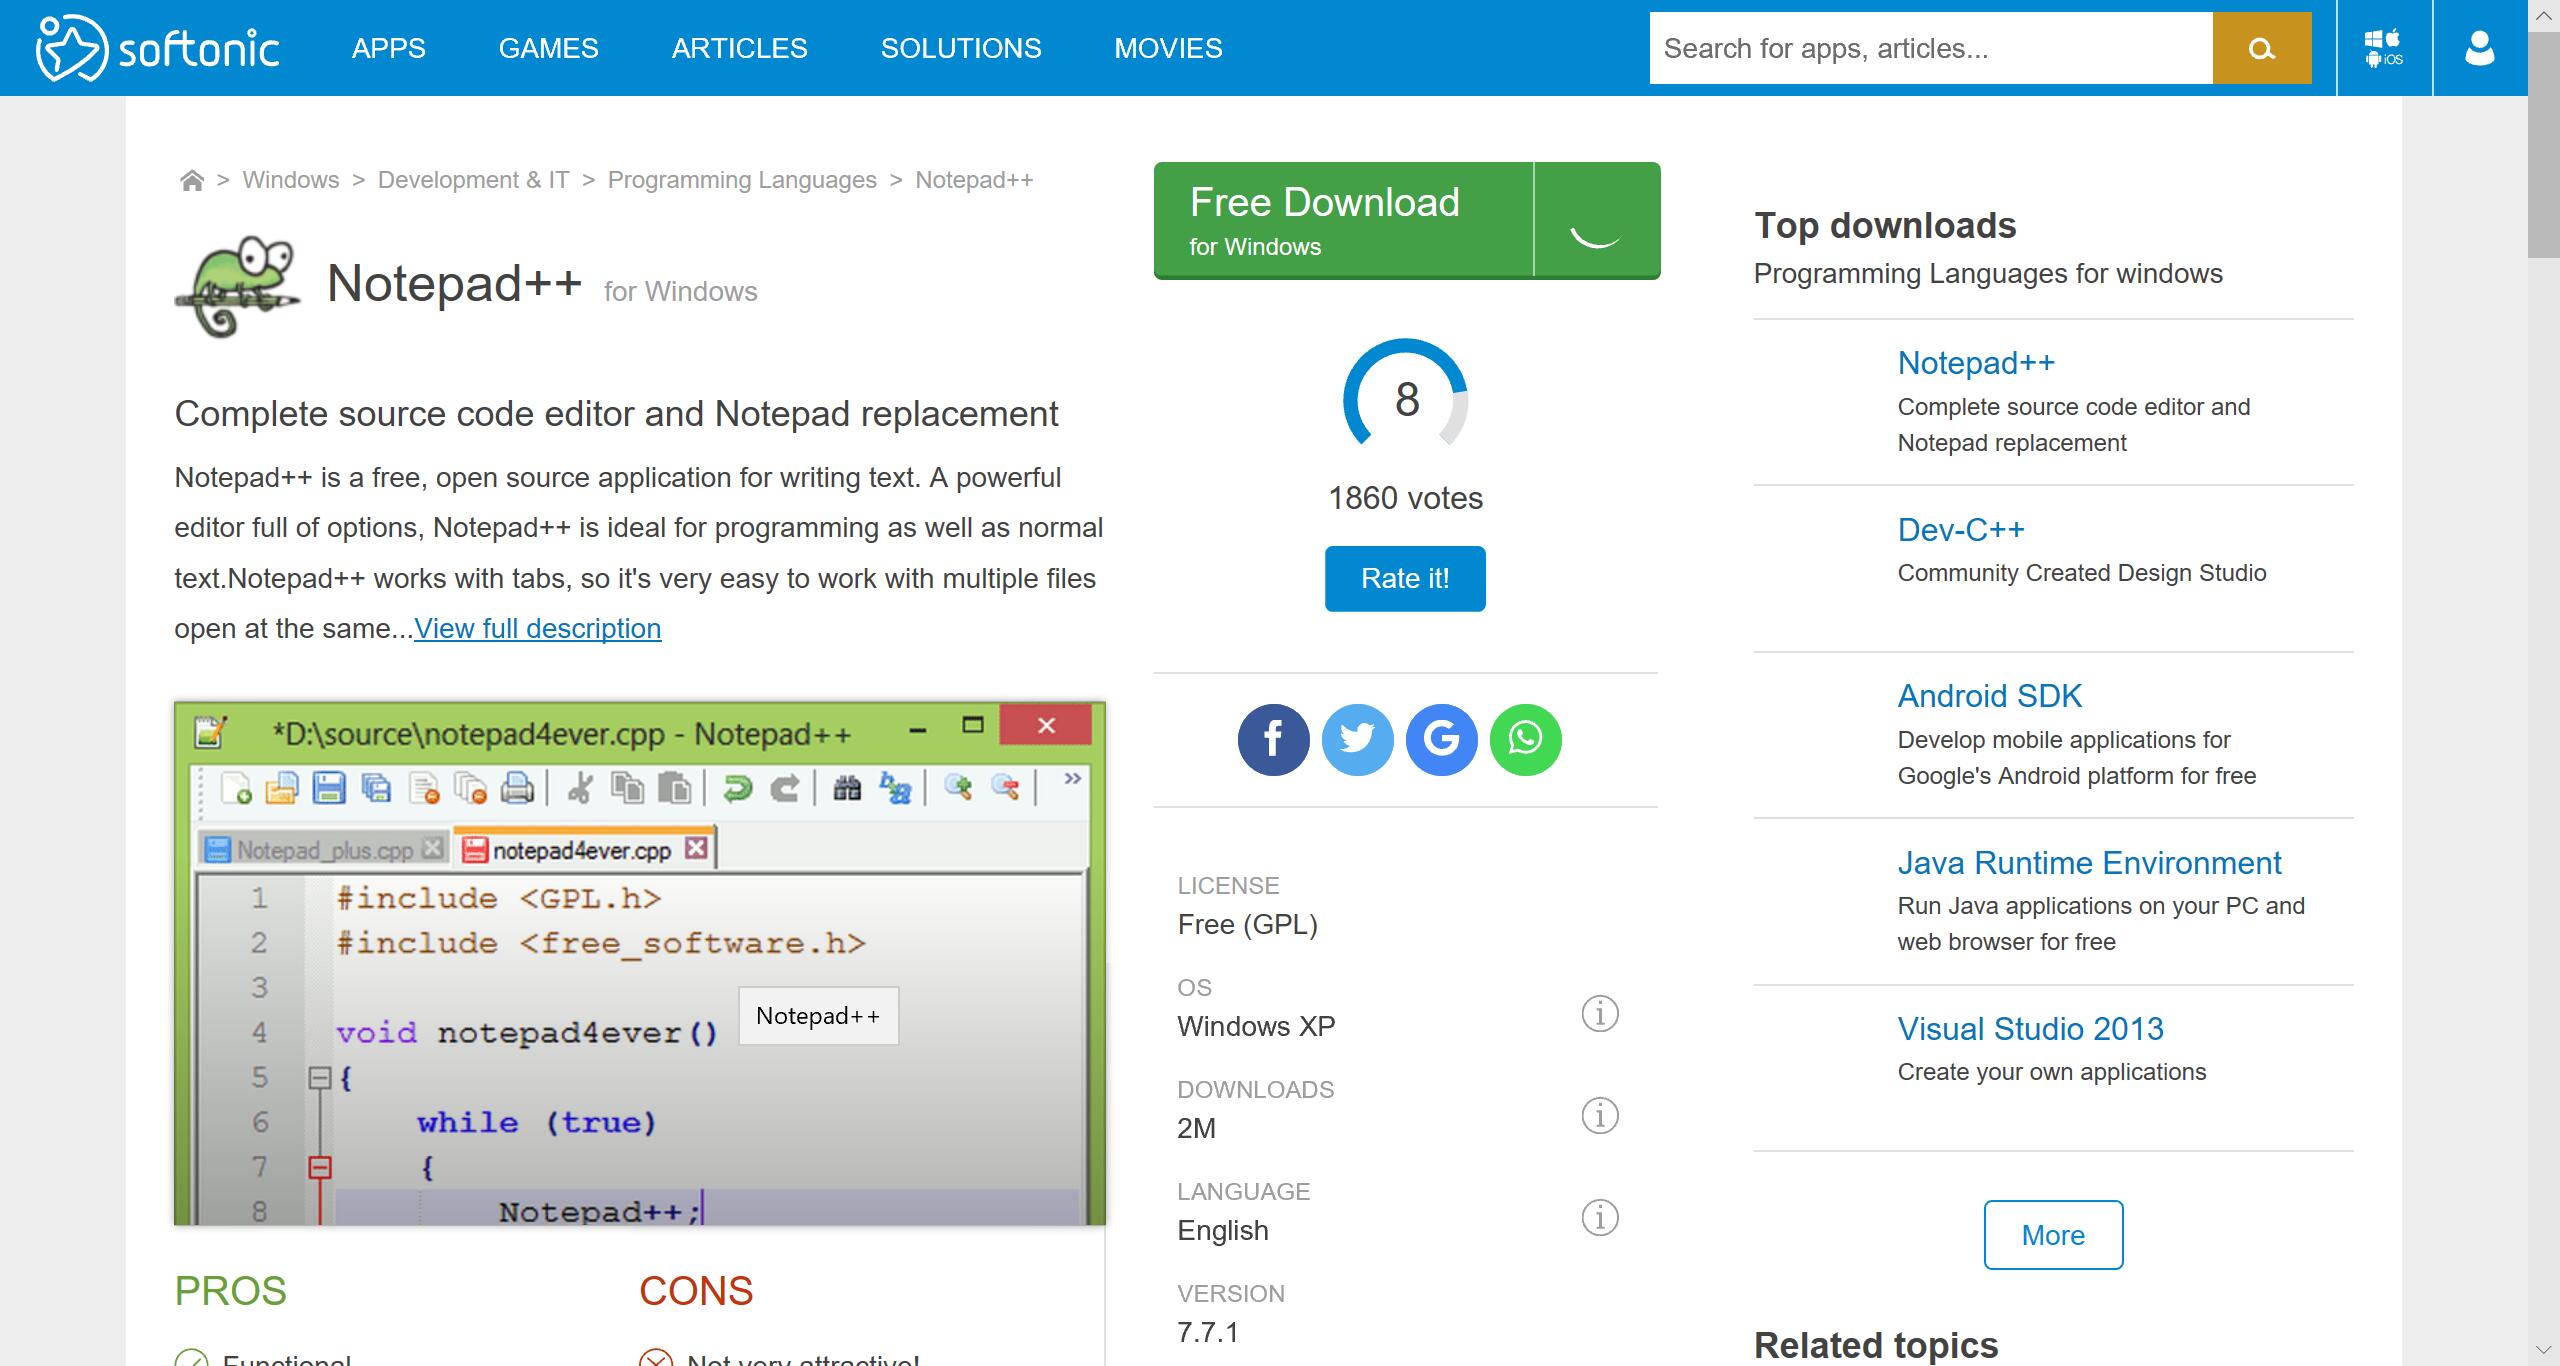Go to Programming Languages breadcrumb
Screen dimensions: 2560x1366
[742, 180]
